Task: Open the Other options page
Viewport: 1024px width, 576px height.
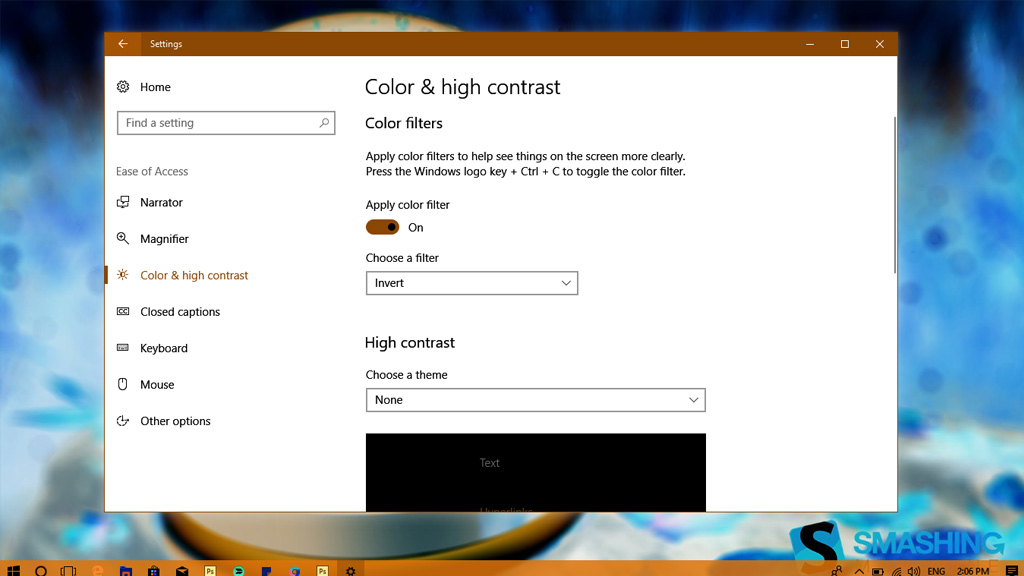Action: click(163, 421)
